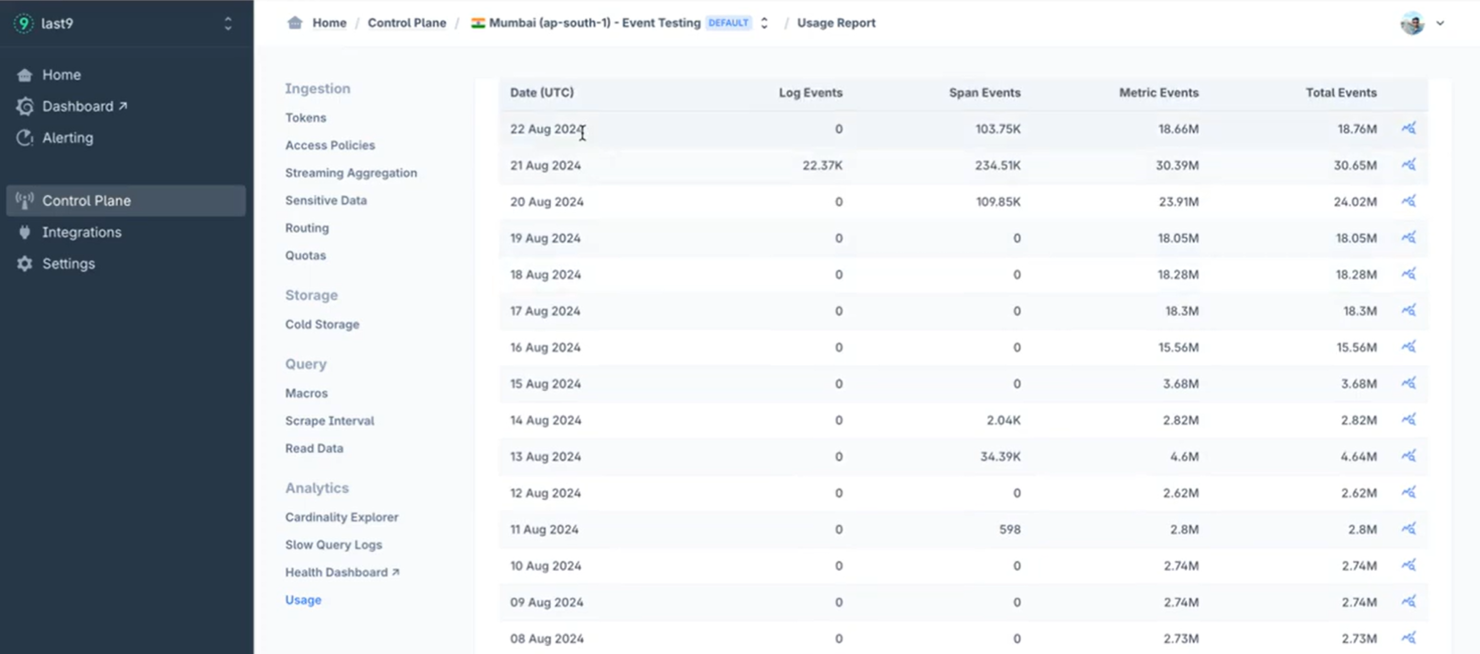This screenshot has width=1480, height=654.
Task: Click the last9 logo icon
Action: pyautogui.click(x=23, y=23)
